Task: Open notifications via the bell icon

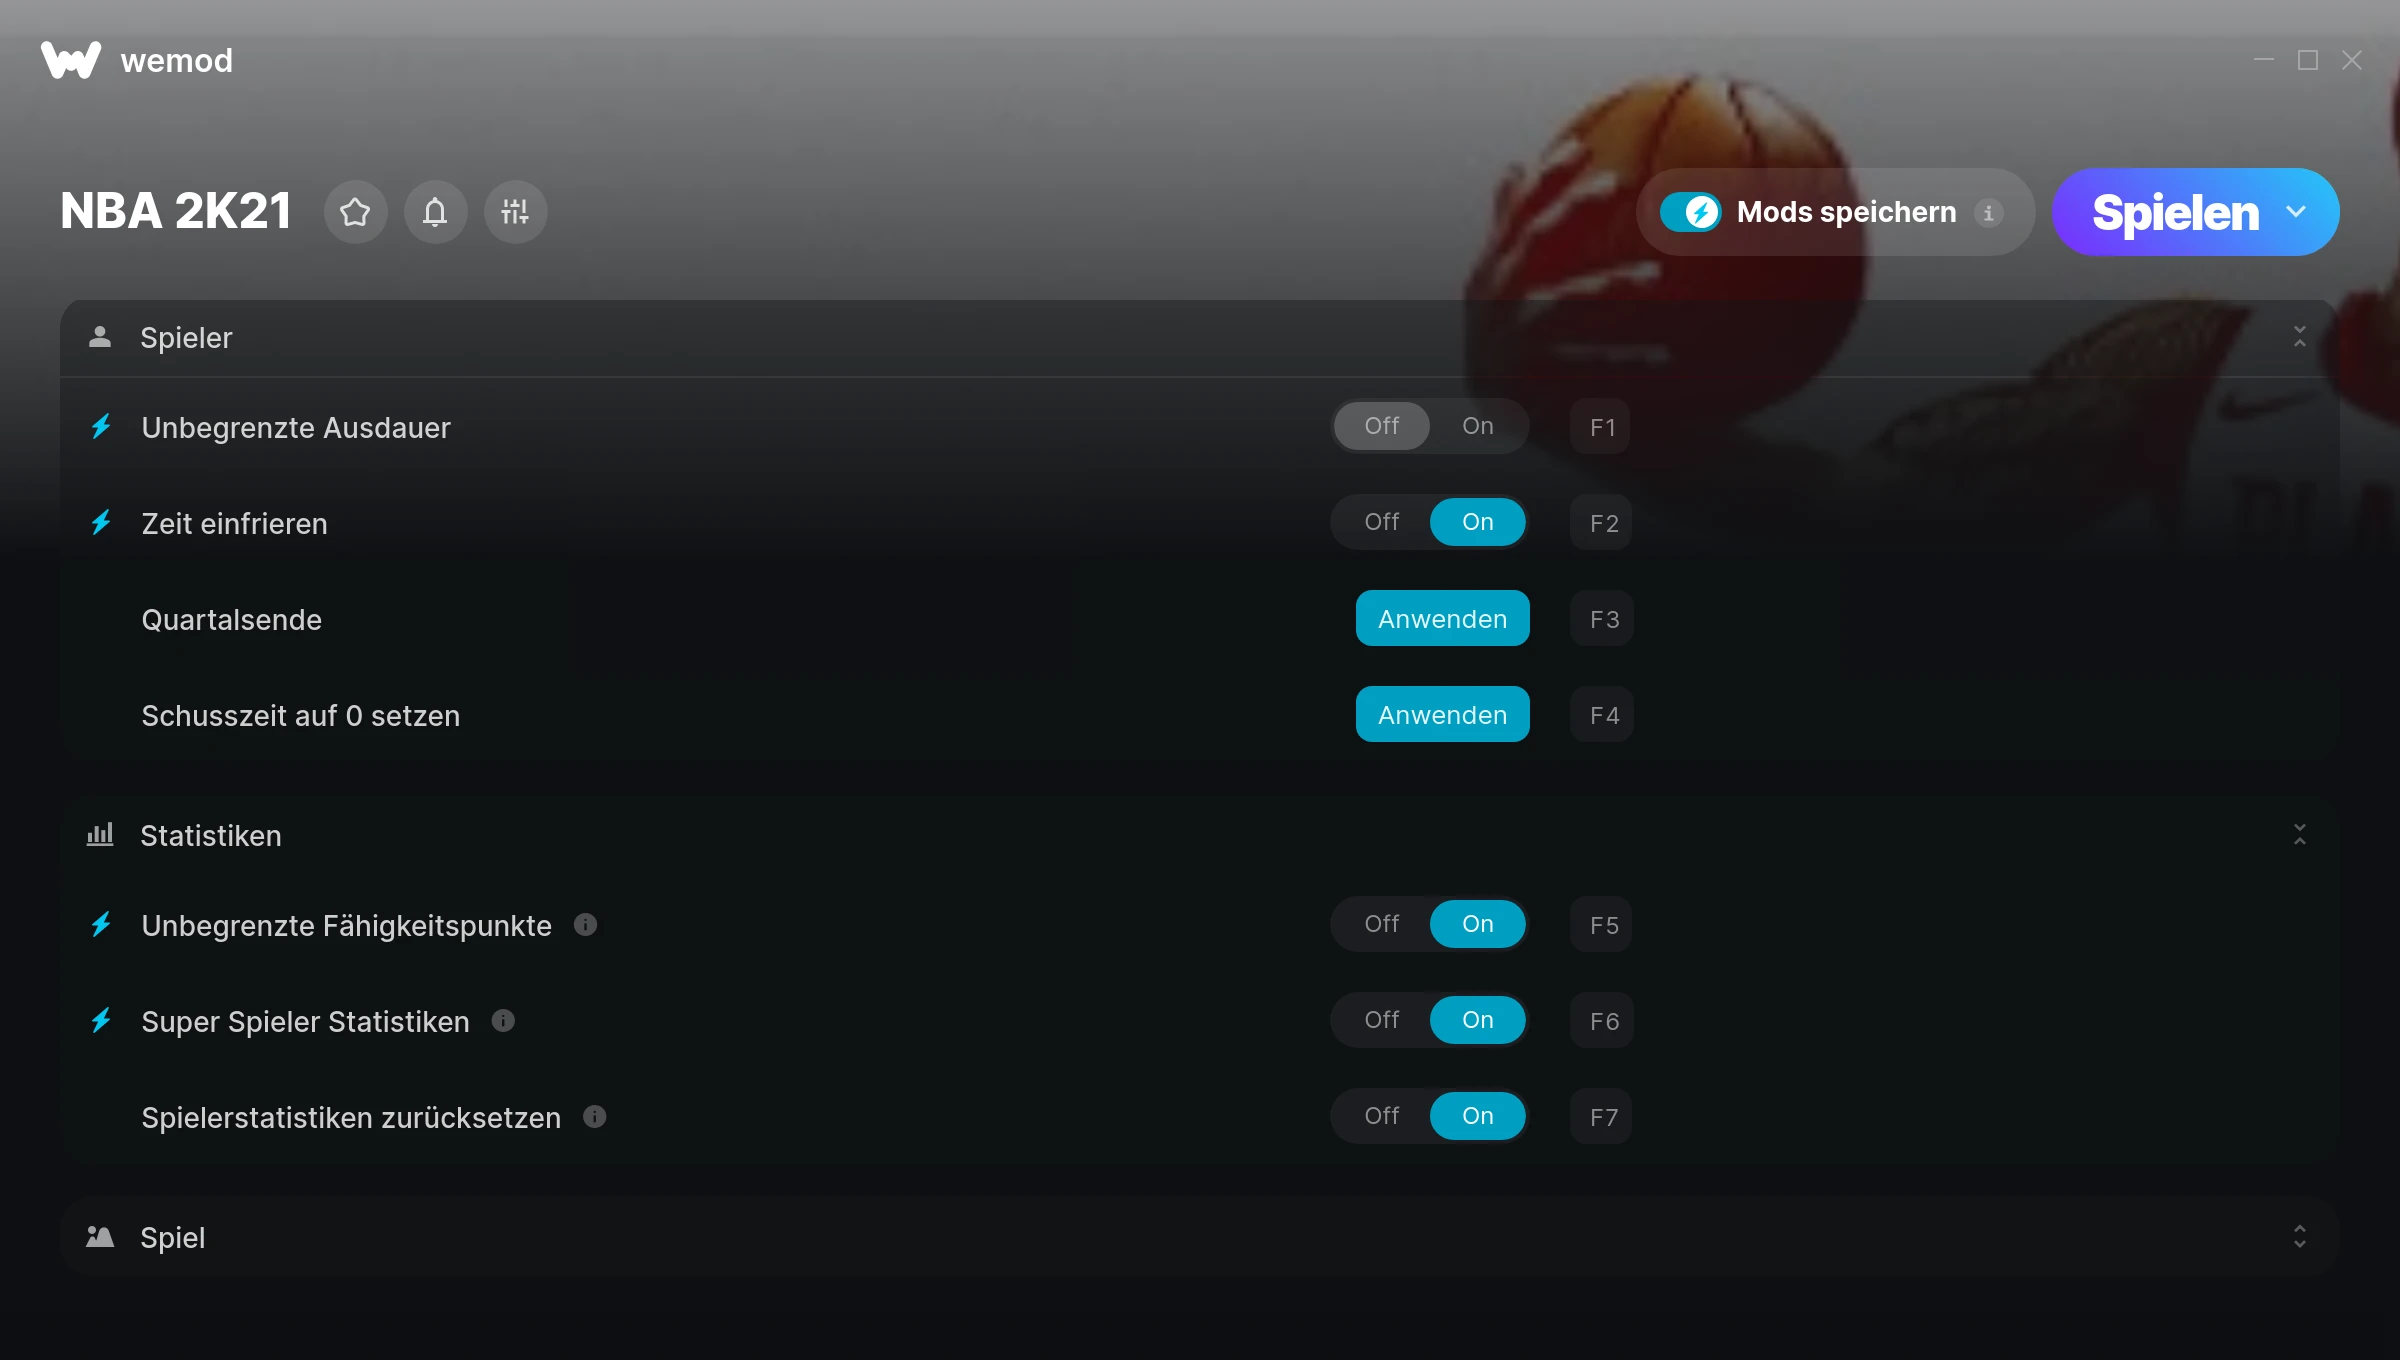Action: click(435, 212)
